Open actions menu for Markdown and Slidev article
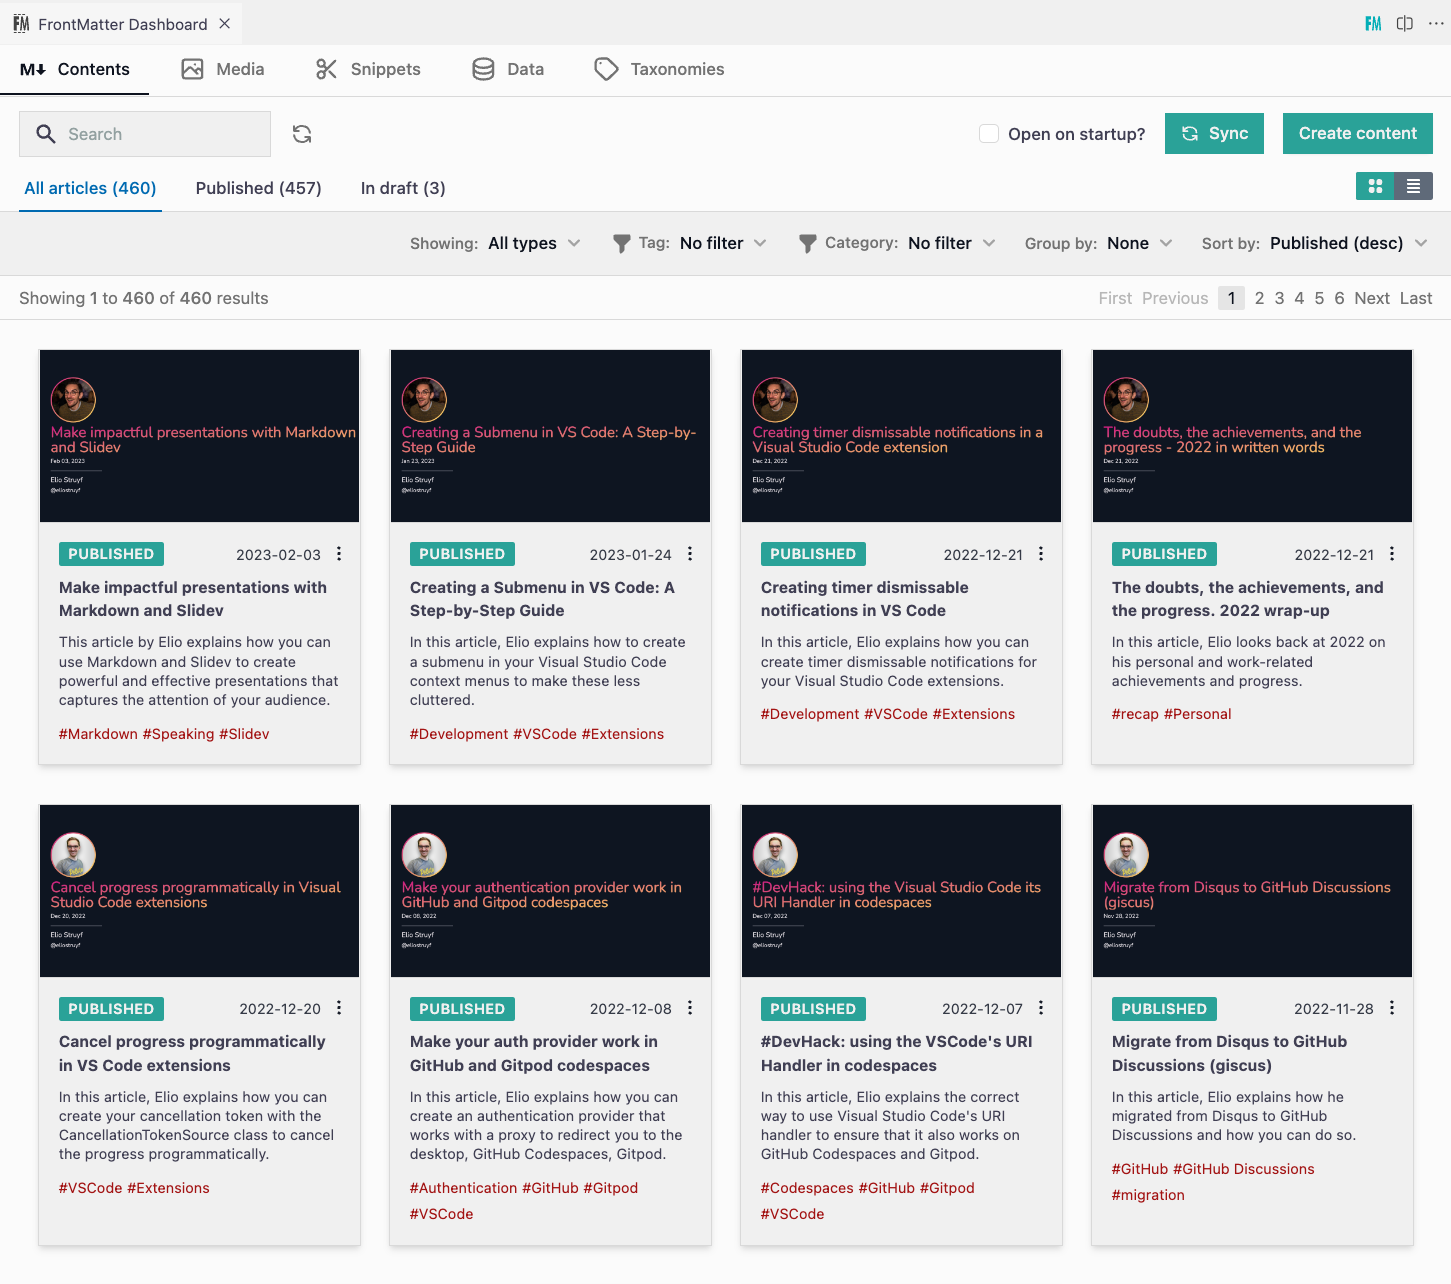The height and width of the screenshot is (1284, 1451). 339,554
